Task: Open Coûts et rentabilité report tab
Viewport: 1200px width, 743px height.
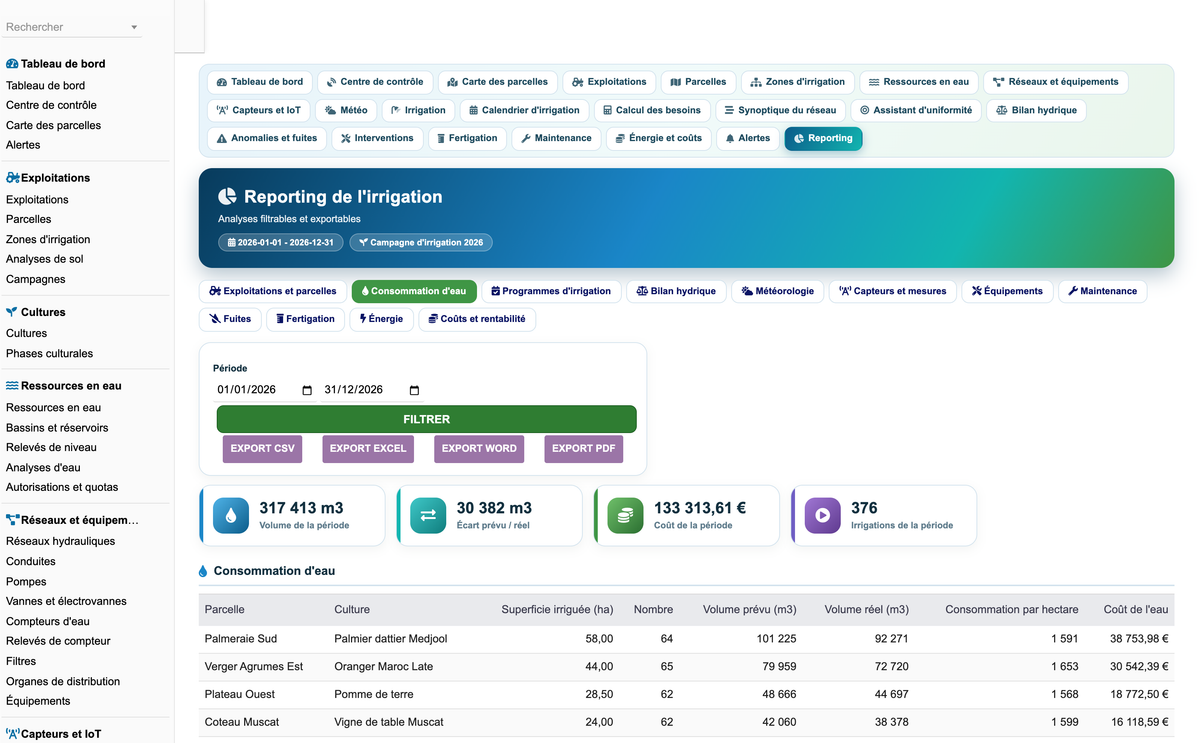Action: point(477,319)
